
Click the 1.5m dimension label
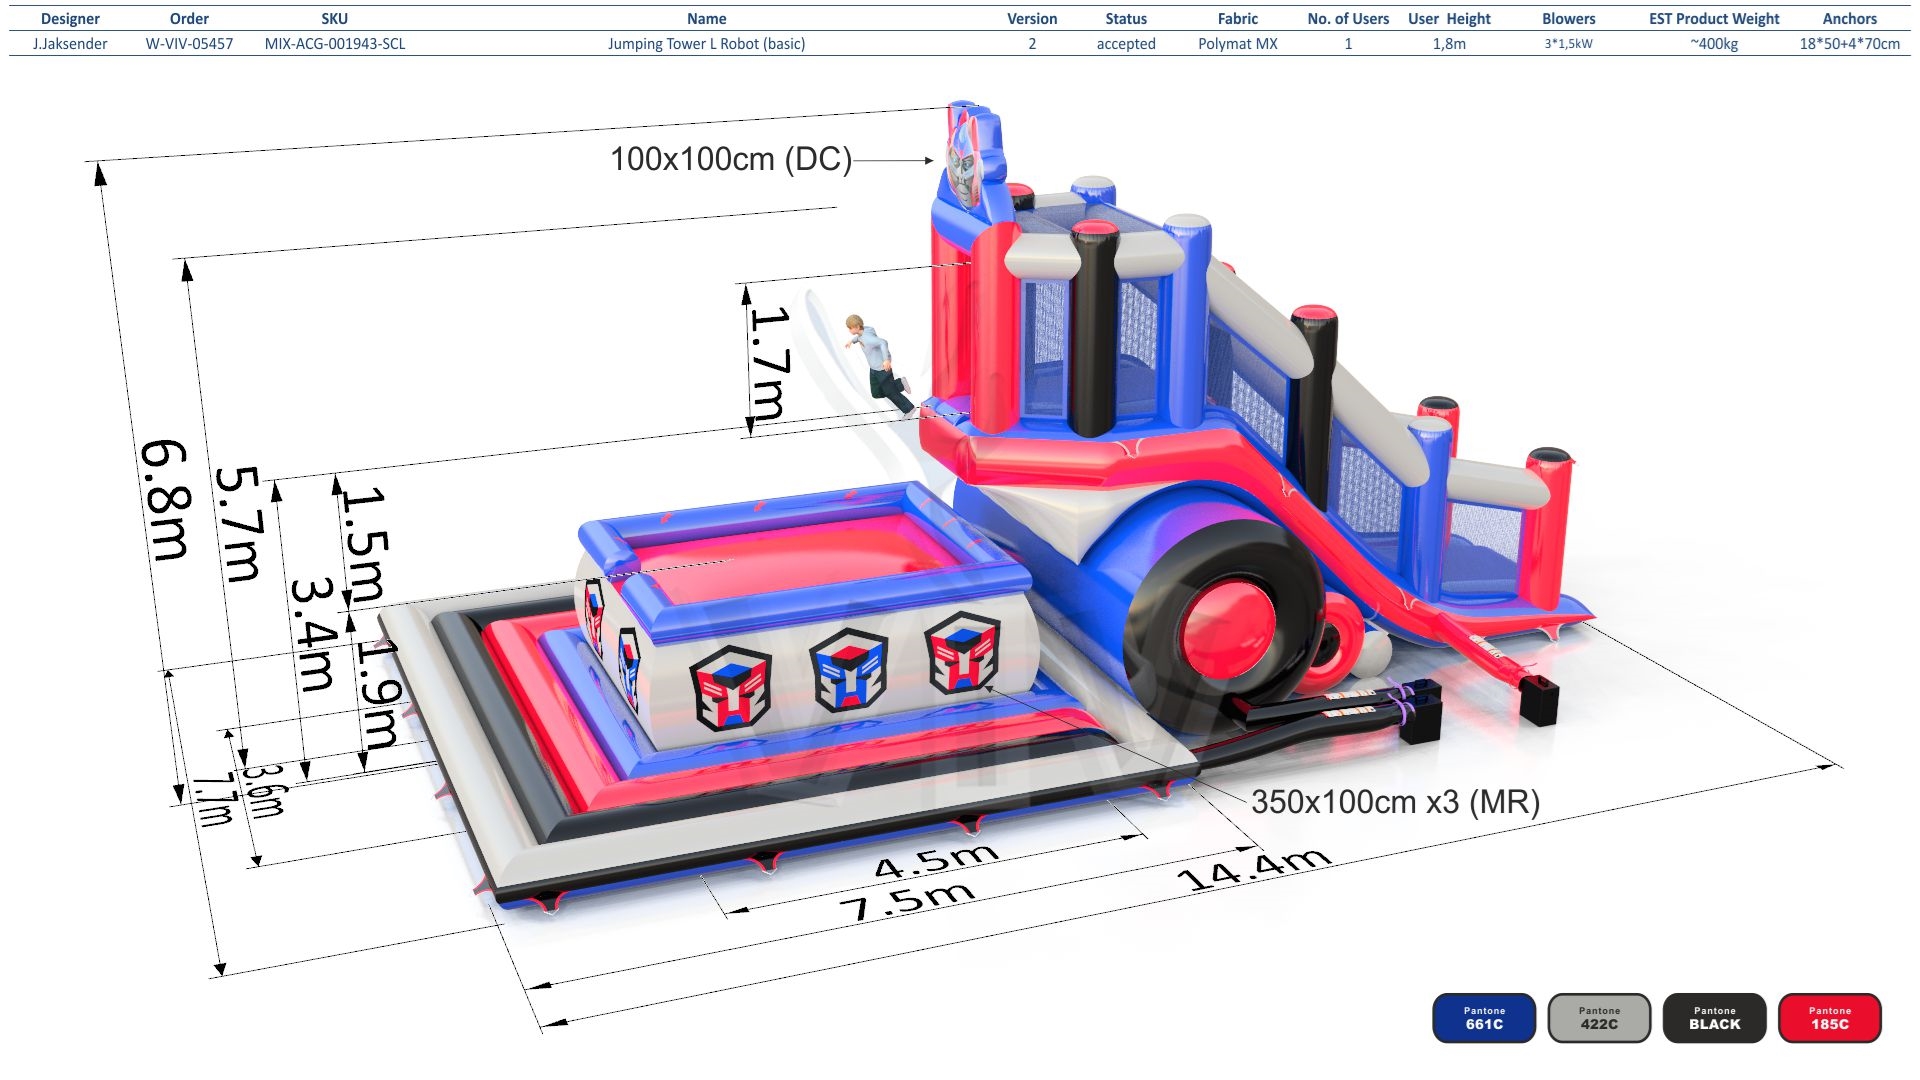pyautogui.click(x=362, y=545)
